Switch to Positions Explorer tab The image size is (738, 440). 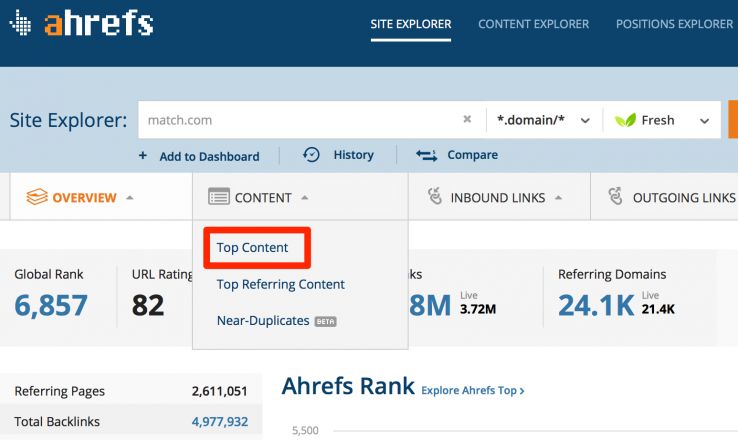[x=674, y=24]
